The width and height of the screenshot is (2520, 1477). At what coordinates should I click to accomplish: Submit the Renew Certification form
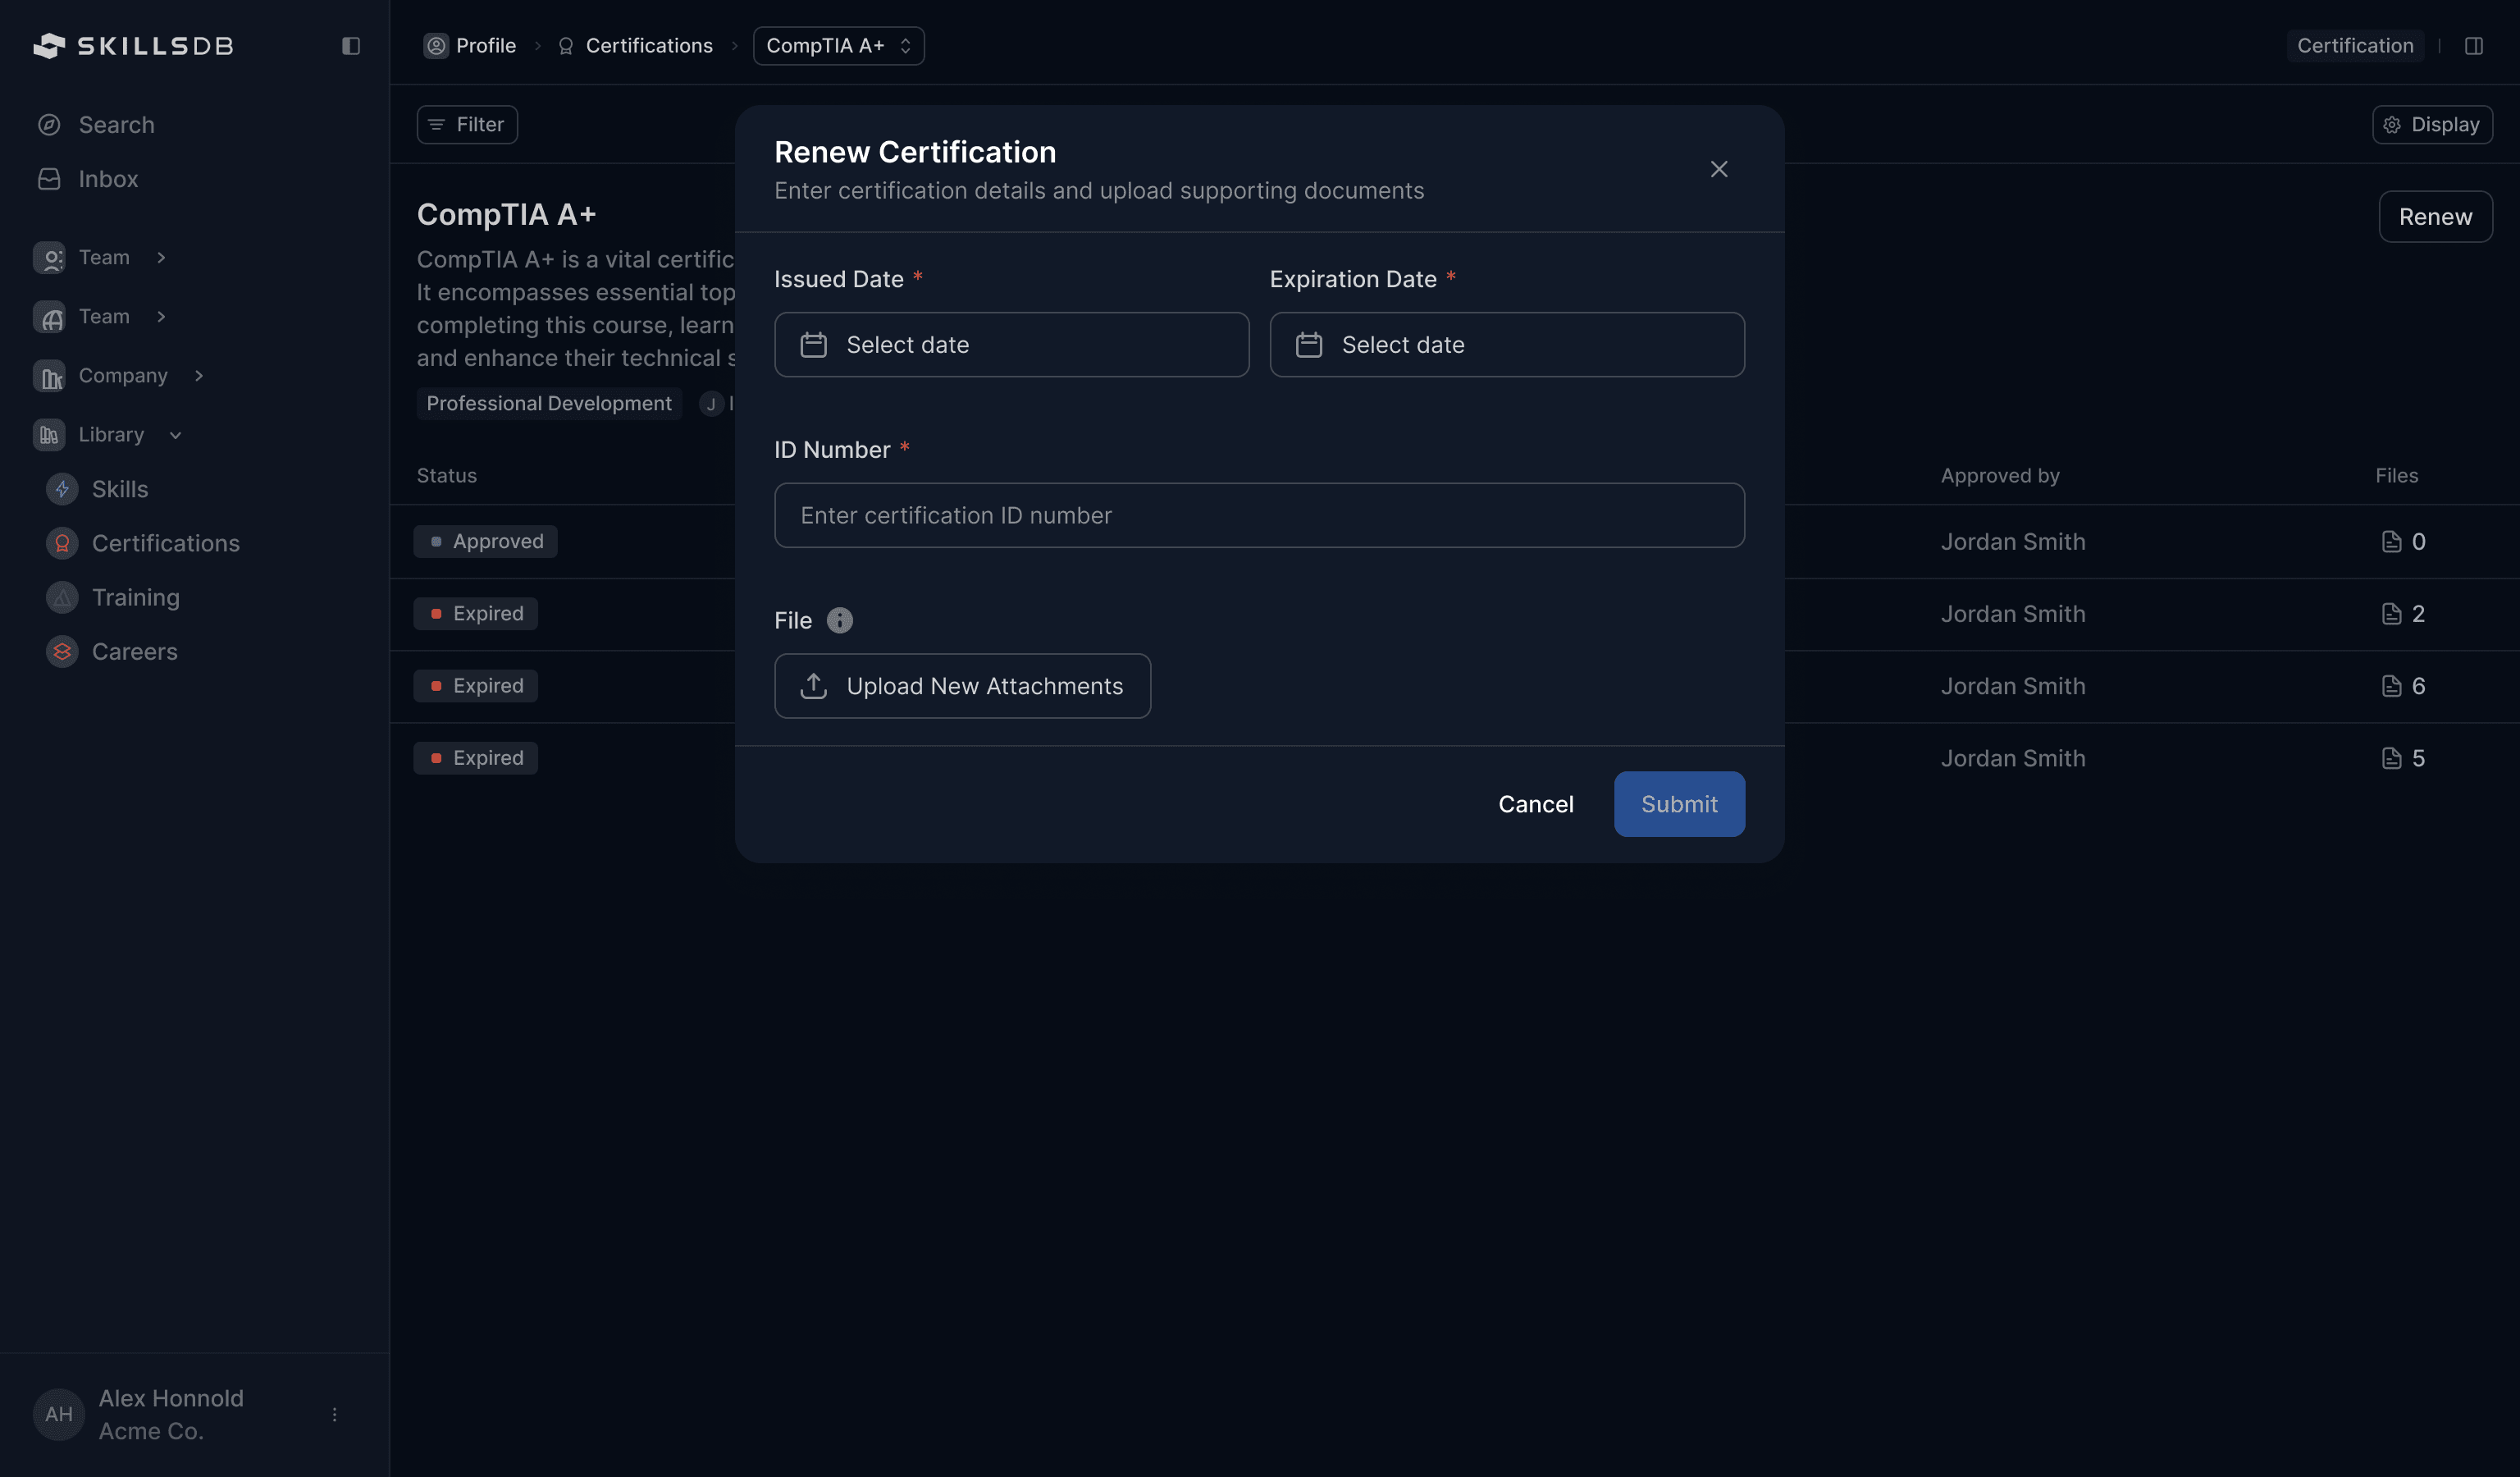(1678, 803)
